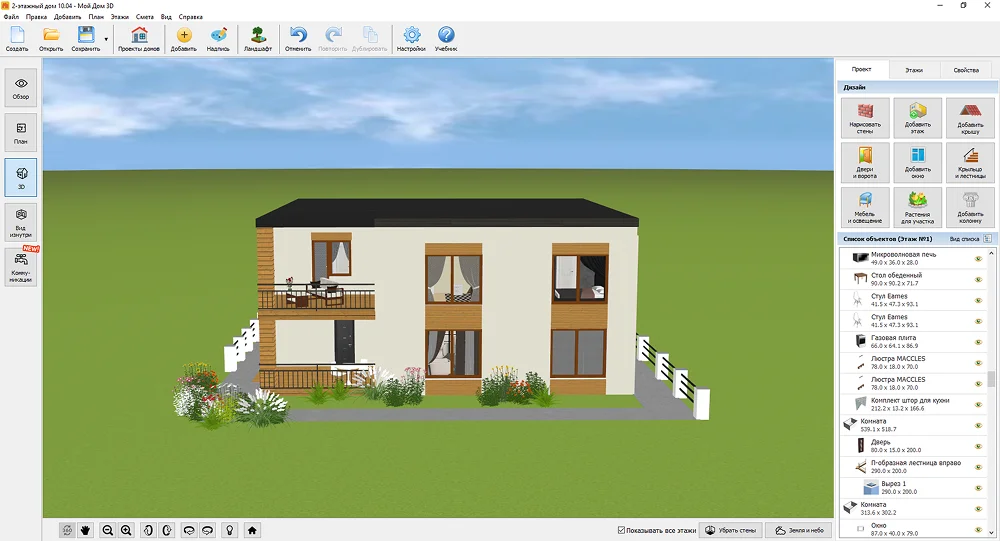1000x541 pixels.
Task: Select П-образная лестница вправо list row
Action: [913, 467]
